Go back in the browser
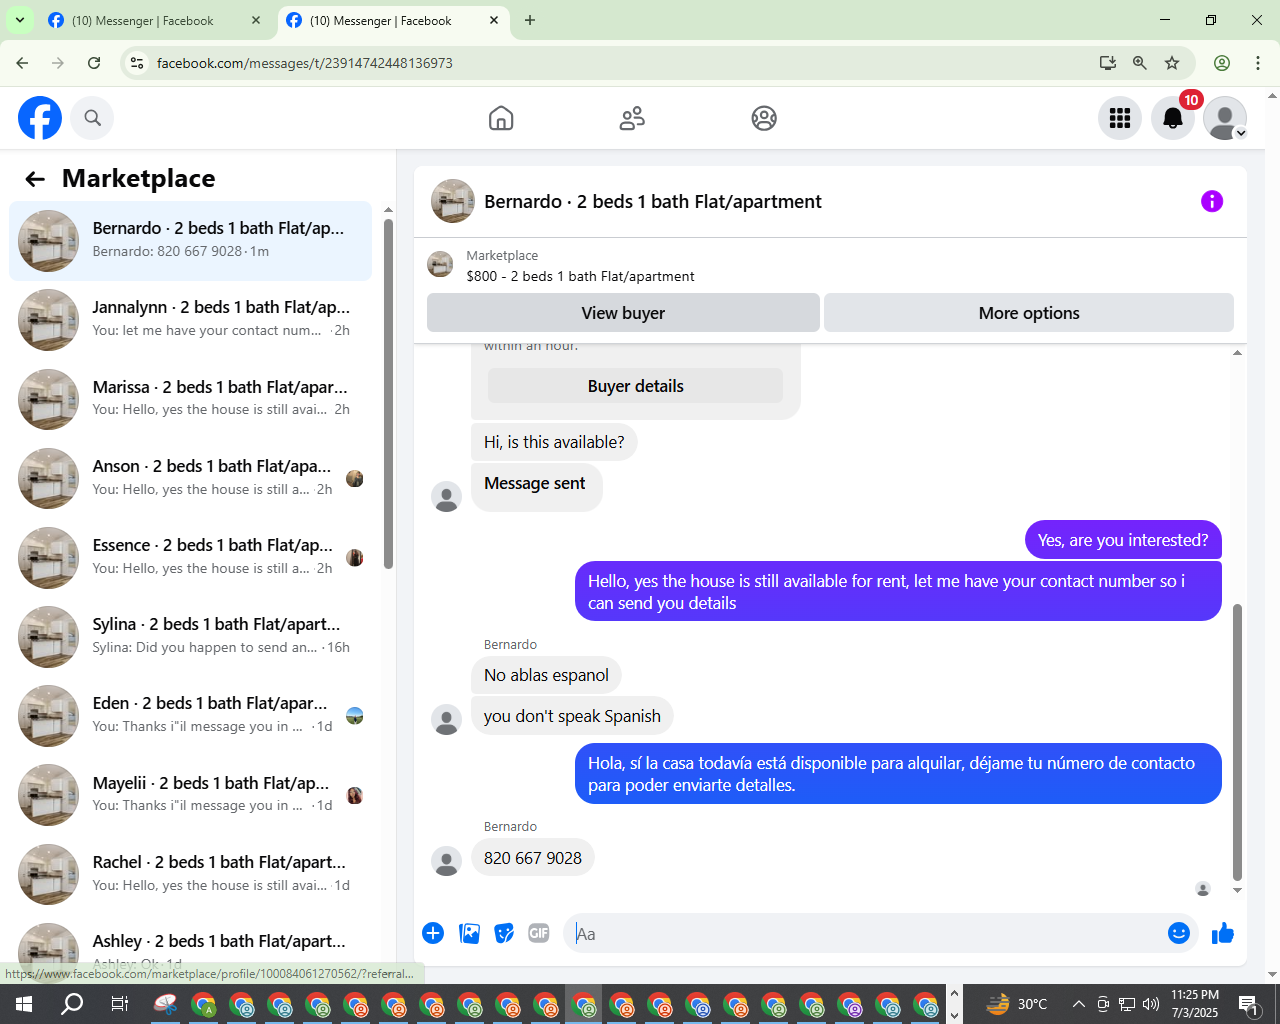Screen dimensions: 1280x1024 pos(22,63)
